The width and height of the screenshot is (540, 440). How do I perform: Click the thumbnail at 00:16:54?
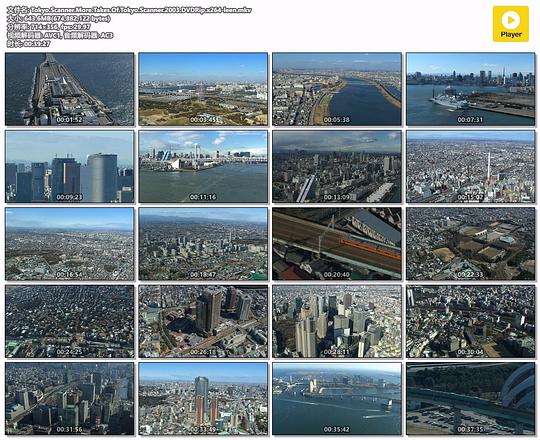click(70, 244)
